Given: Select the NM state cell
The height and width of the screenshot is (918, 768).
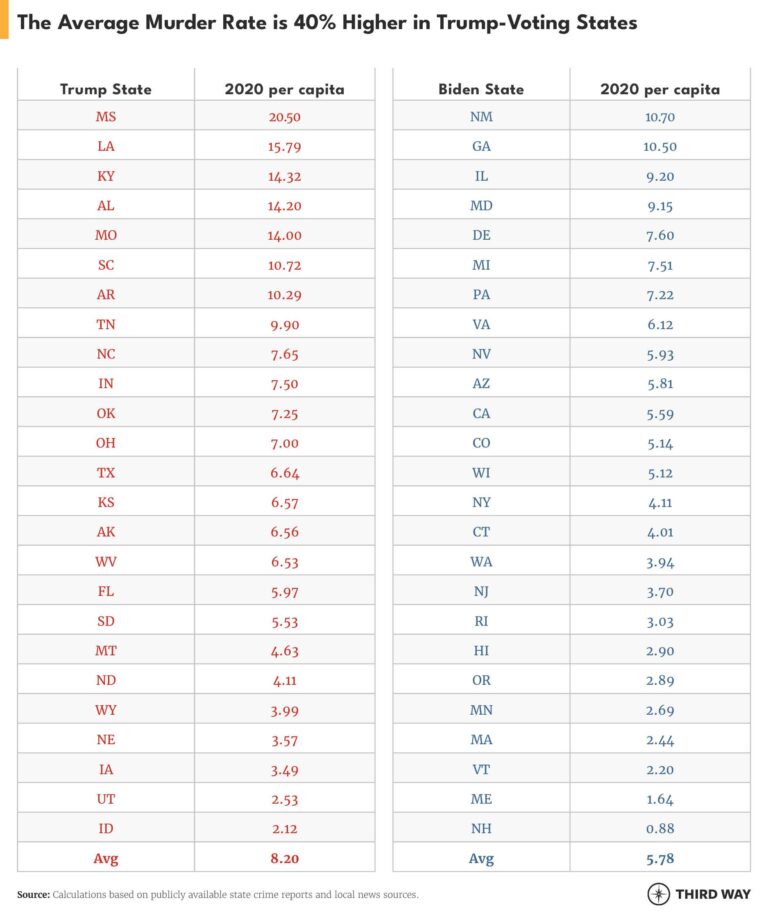Looking at the screenshot, I should (x=481, y=117).
